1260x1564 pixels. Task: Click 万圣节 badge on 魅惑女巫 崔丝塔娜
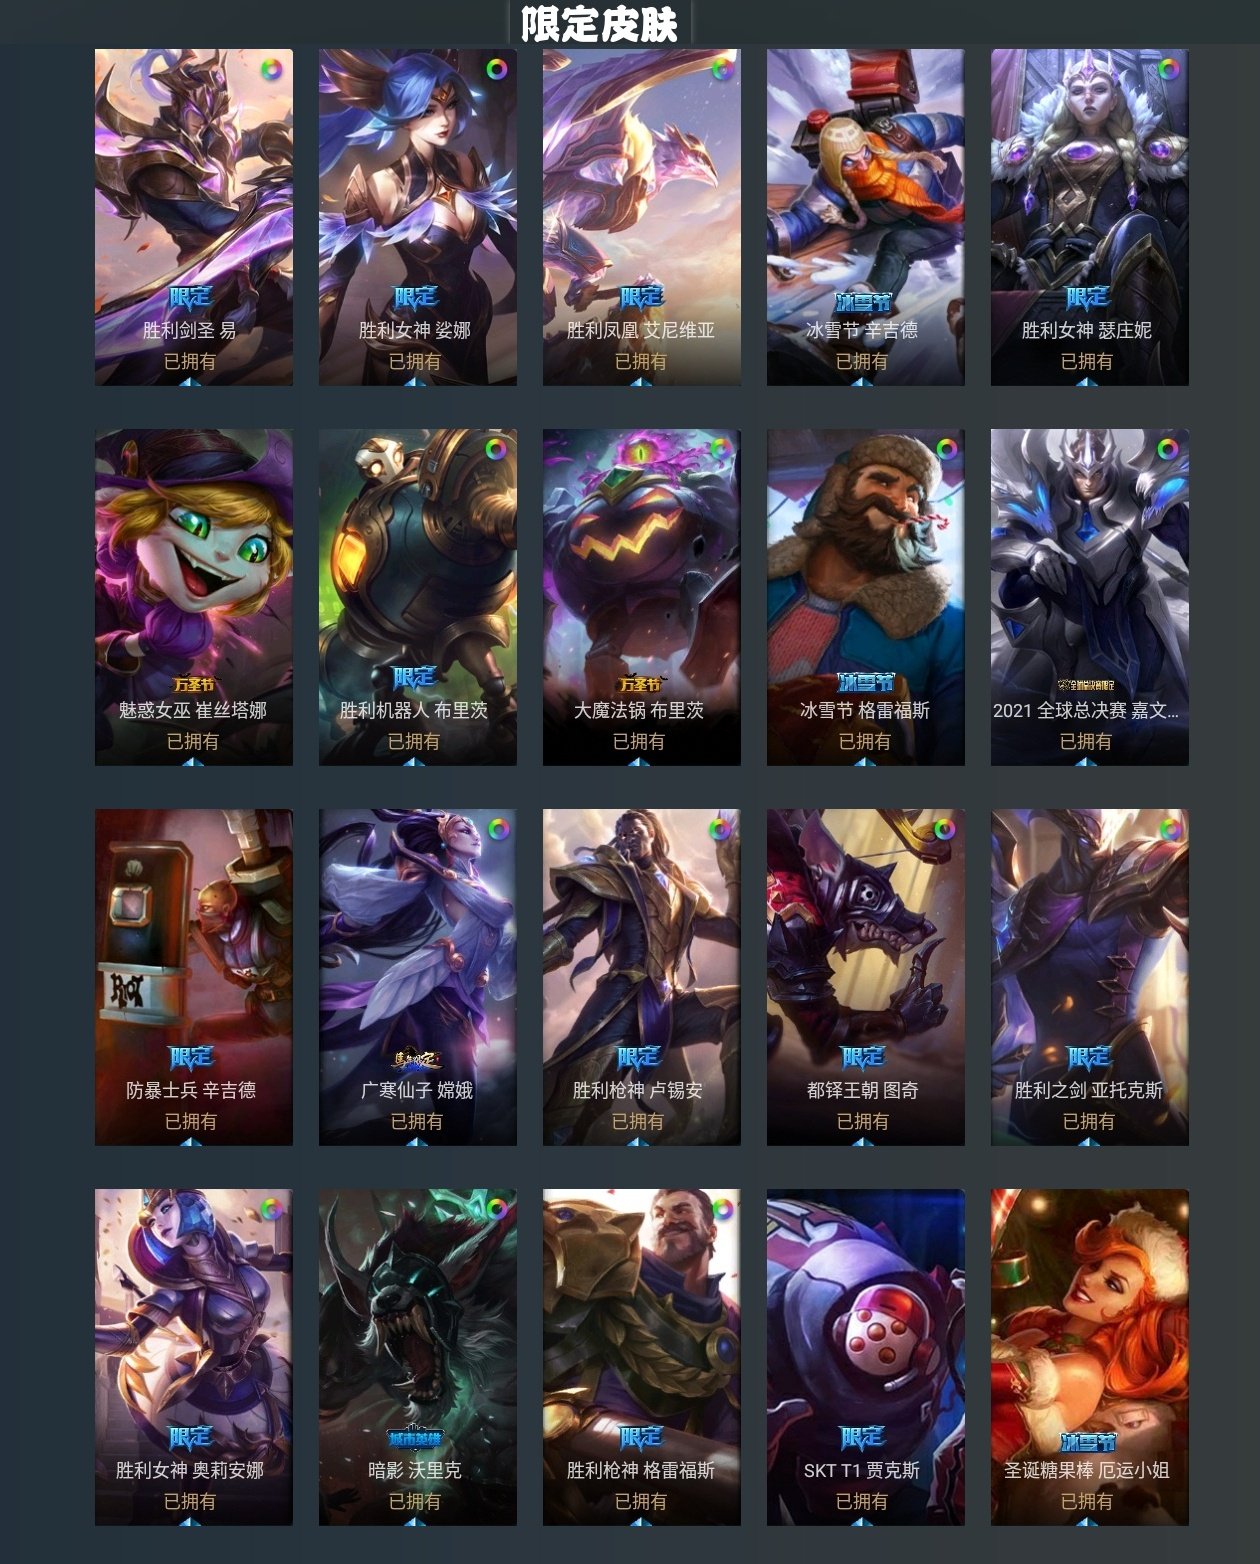(193, 685)
